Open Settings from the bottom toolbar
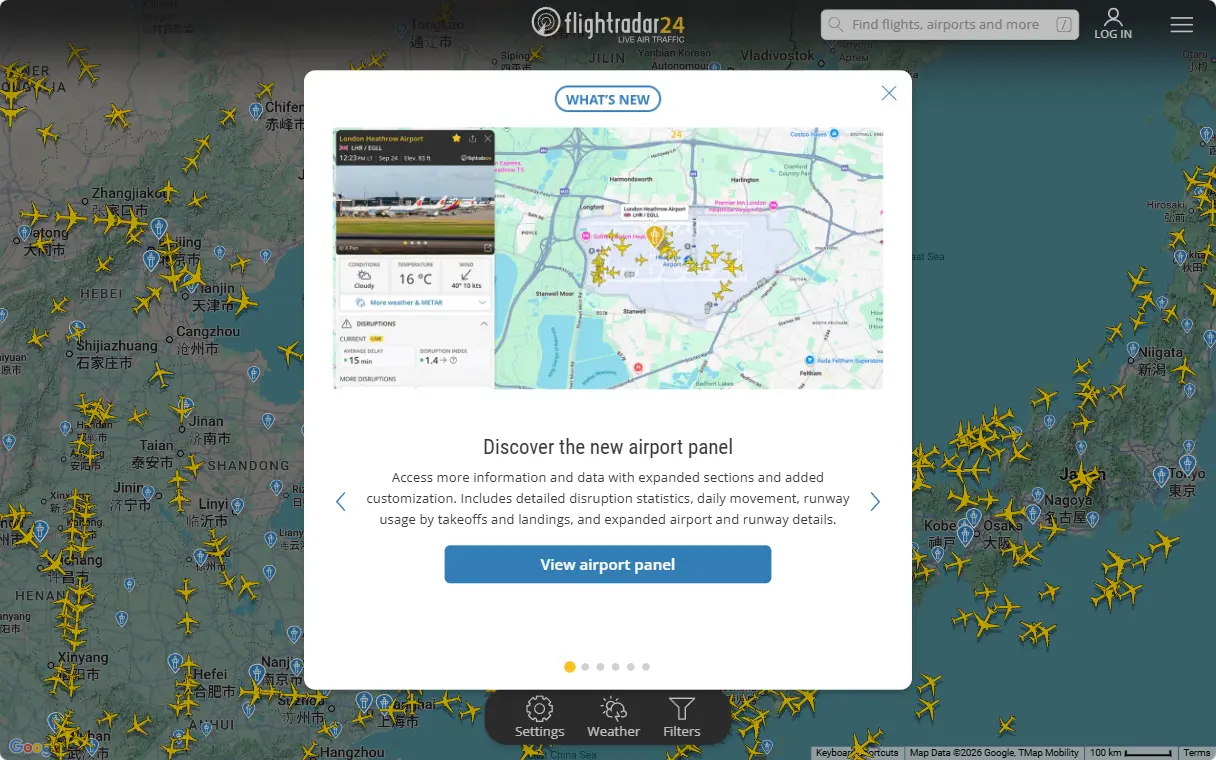1216x760 pixels. point(540,717)
